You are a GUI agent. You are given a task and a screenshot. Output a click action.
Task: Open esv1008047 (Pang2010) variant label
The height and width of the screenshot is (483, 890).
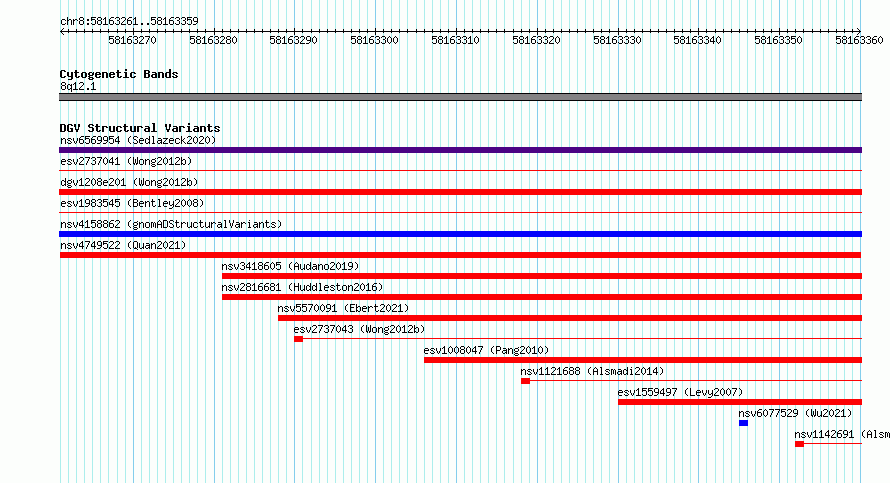click(486, 350)
